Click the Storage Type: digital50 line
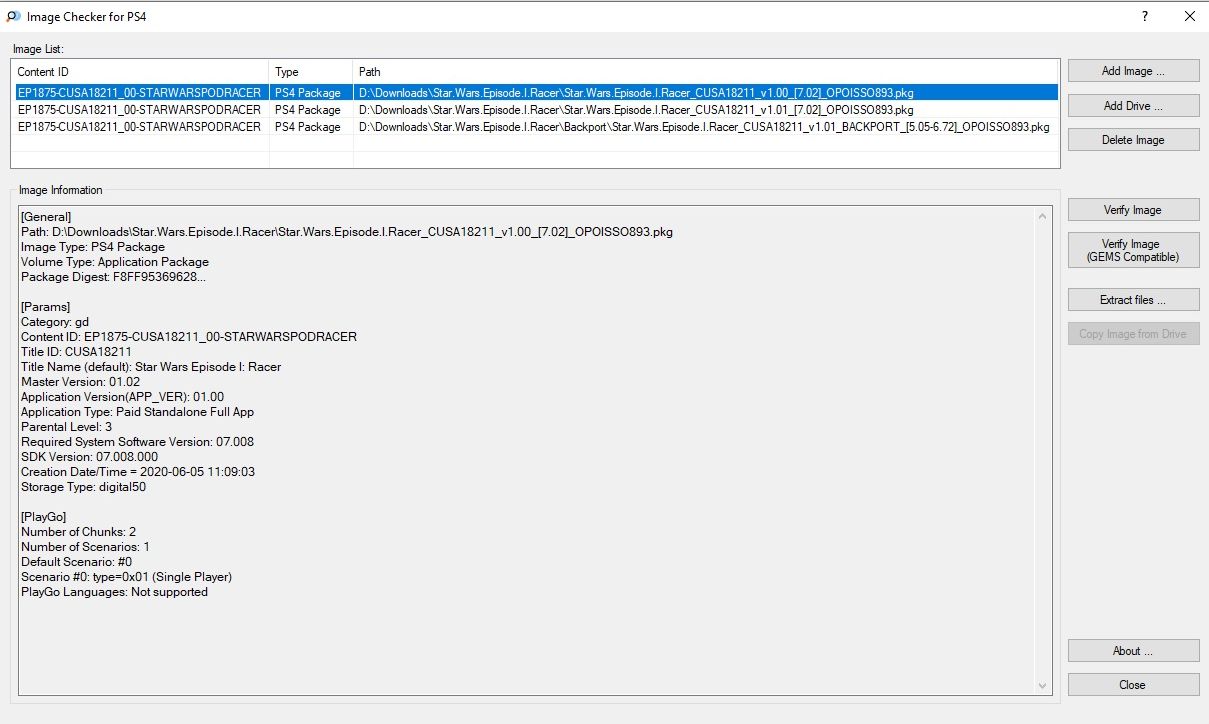Image resolution: width=1209 pixels, height=724 pixels. [x=83, y=487]
